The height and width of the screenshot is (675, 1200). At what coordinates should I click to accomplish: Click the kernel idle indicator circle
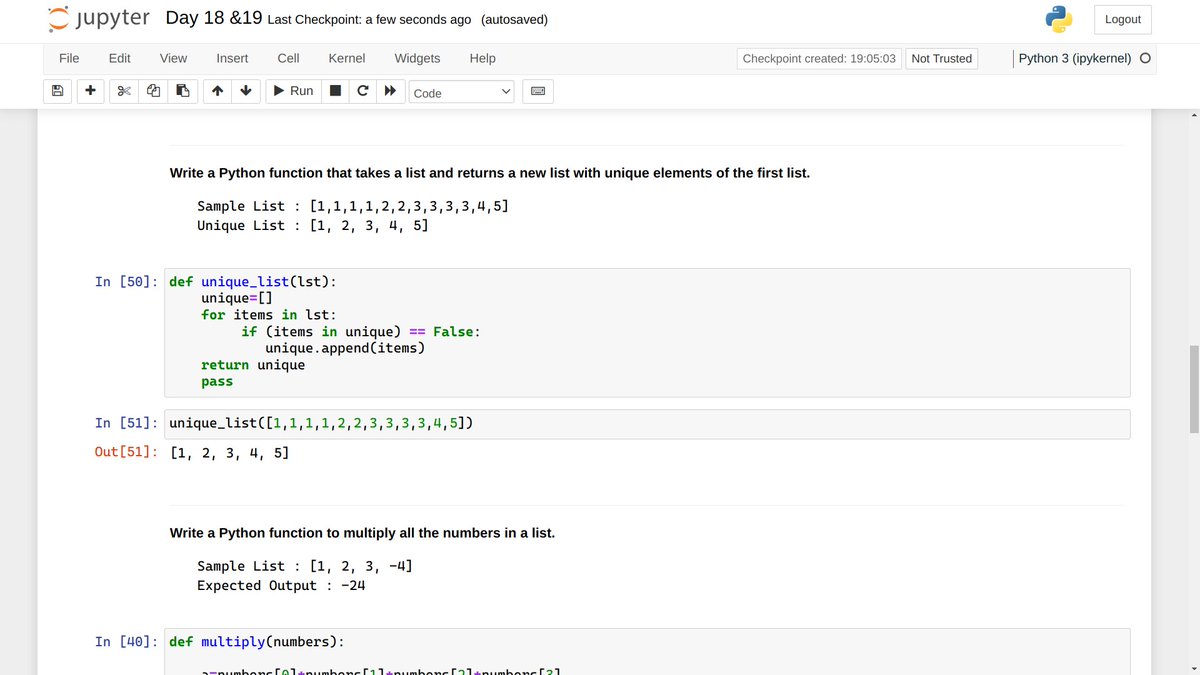(x=1145, y=58)
